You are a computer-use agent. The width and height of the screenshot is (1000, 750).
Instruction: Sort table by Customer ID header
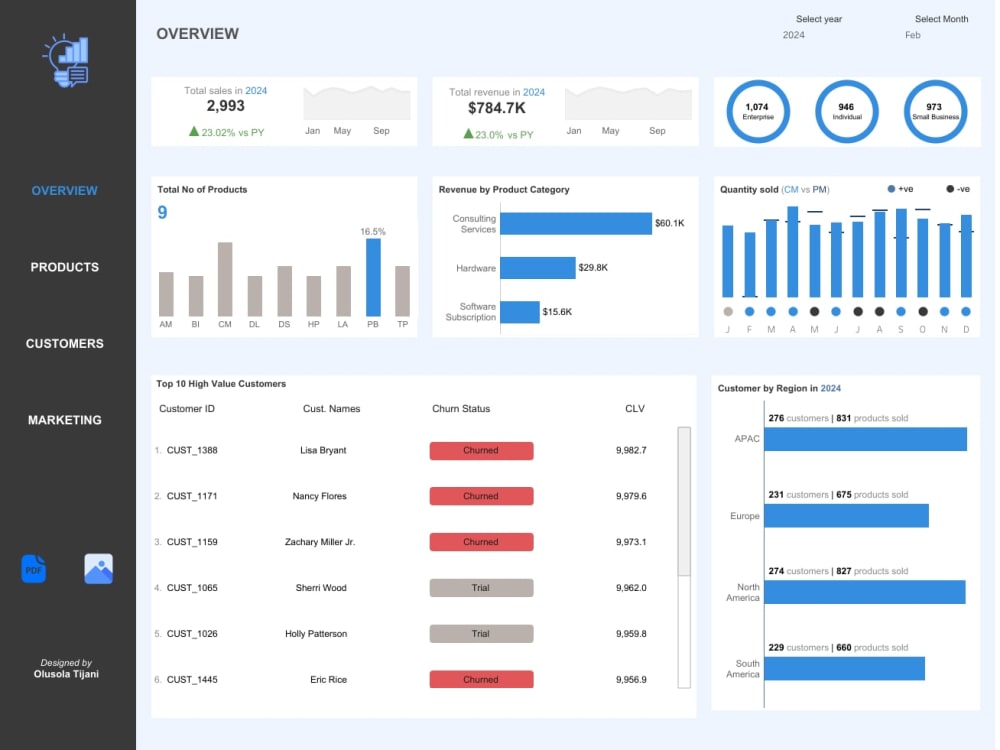187,409
